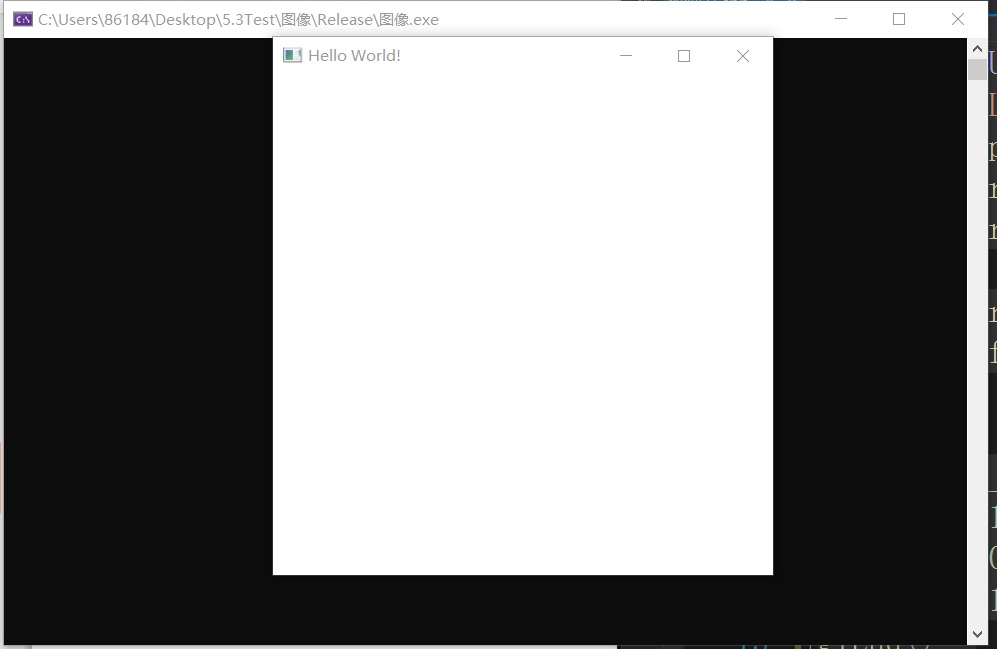Click the console title bar file path text

pyautogui.click(x=238, y=19)
